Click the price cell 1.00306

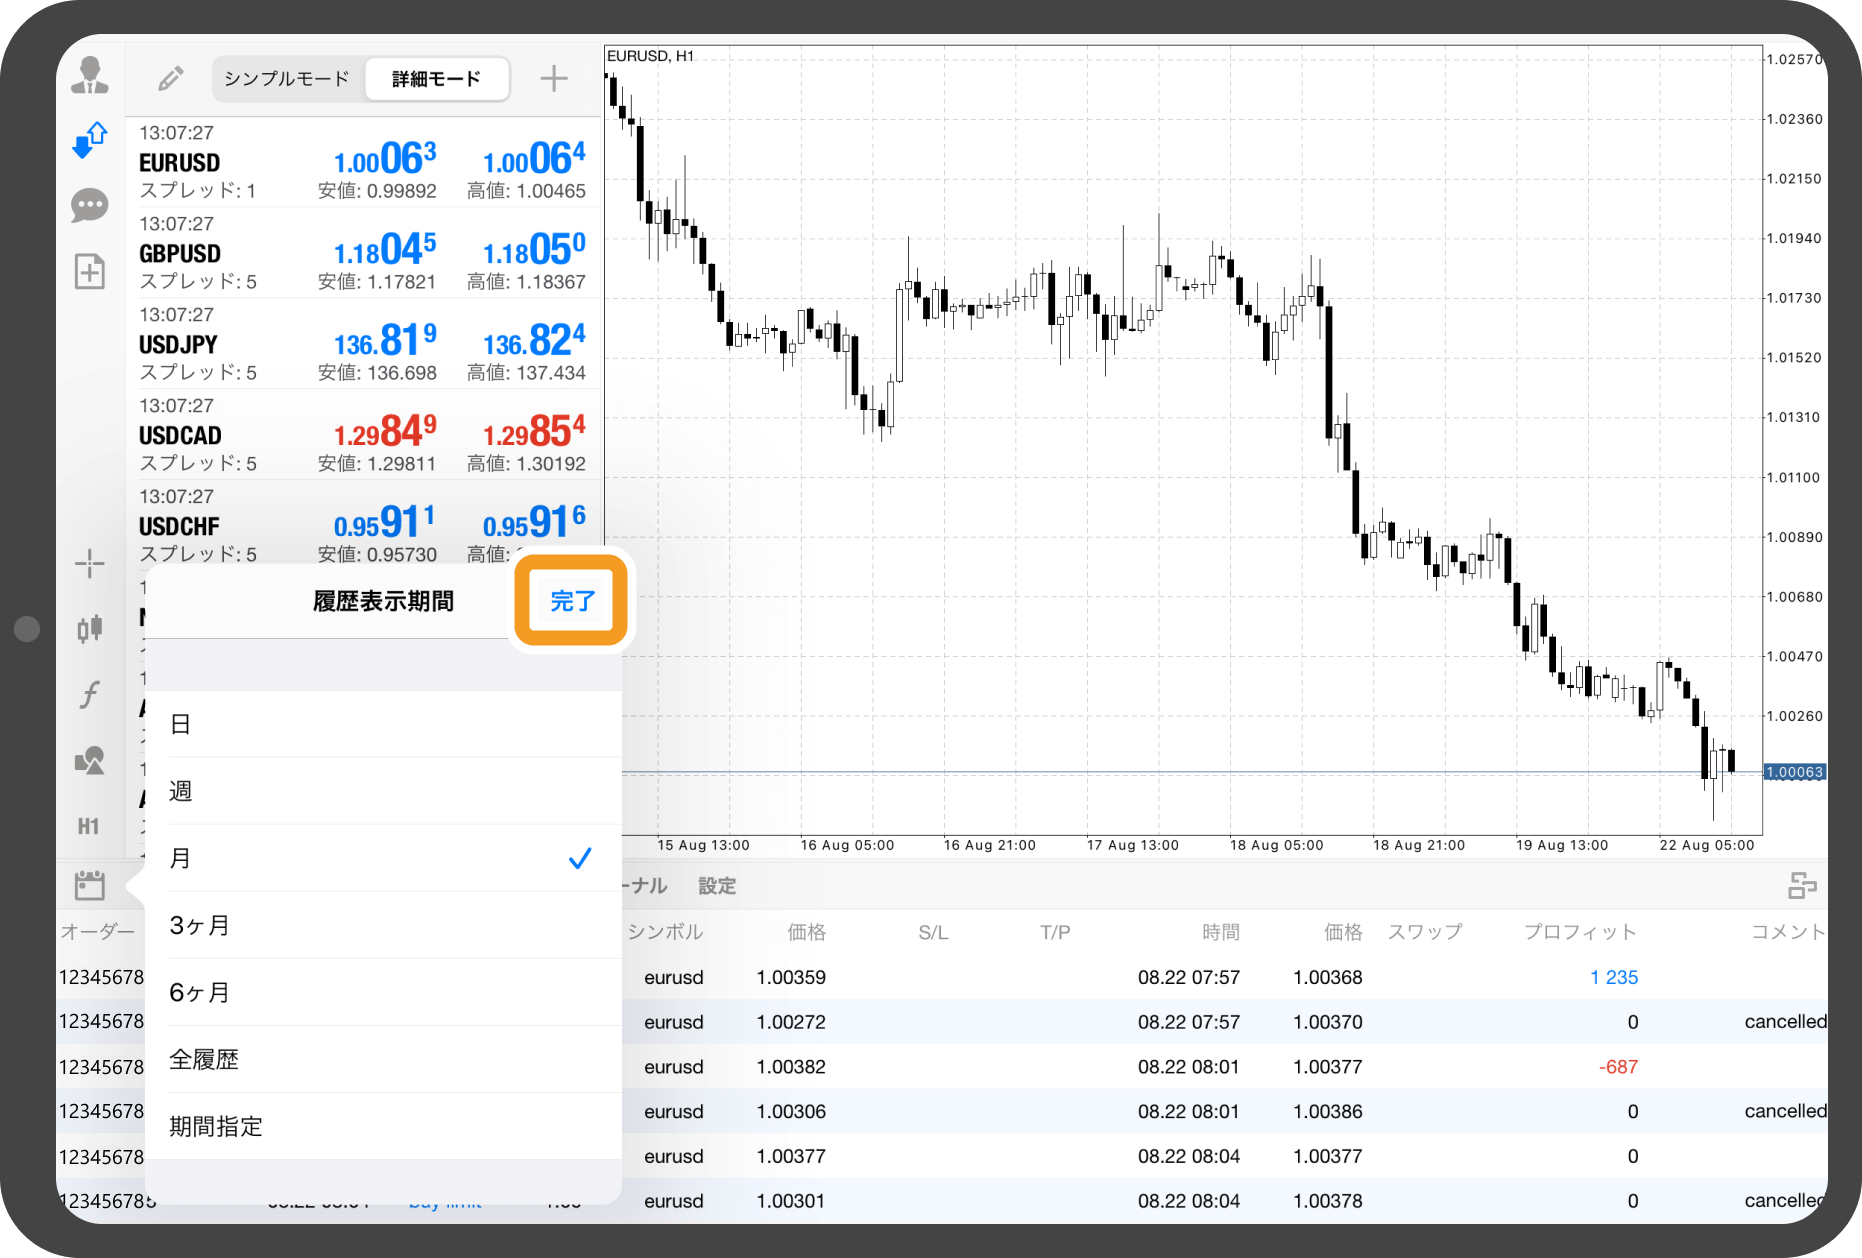click(791, 1111)
